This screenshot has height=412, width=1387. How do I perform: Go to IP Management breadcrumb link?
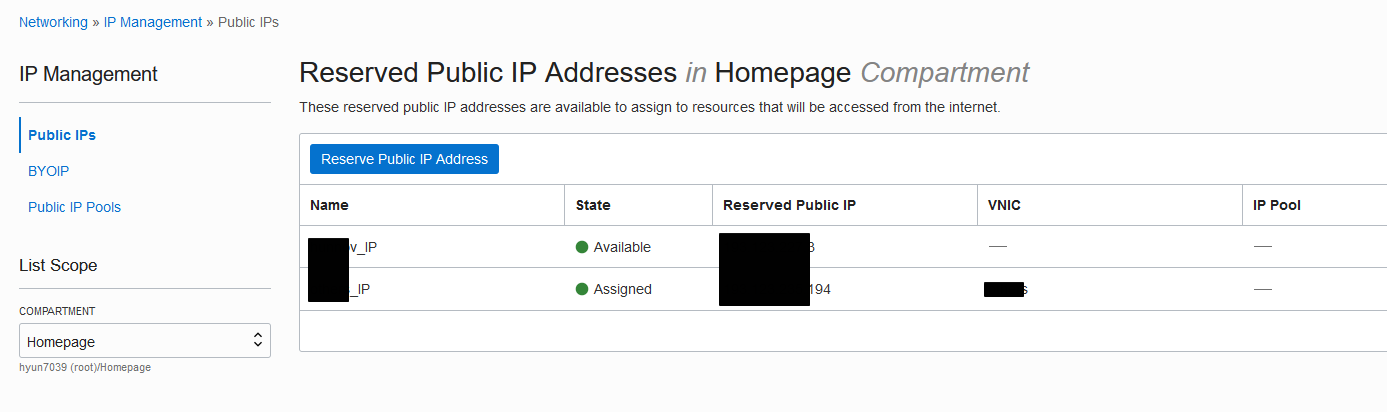[x=153, y=22]
